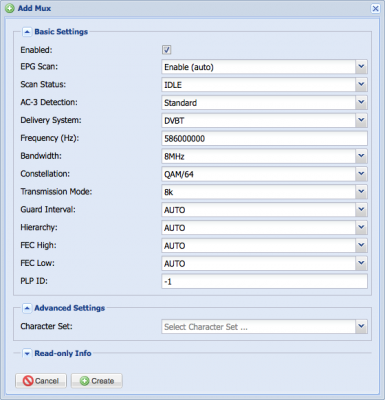Open the AC-3 Detection dropdown arrow
This screenshot has width=385, height=400.
tap(361, 102)
